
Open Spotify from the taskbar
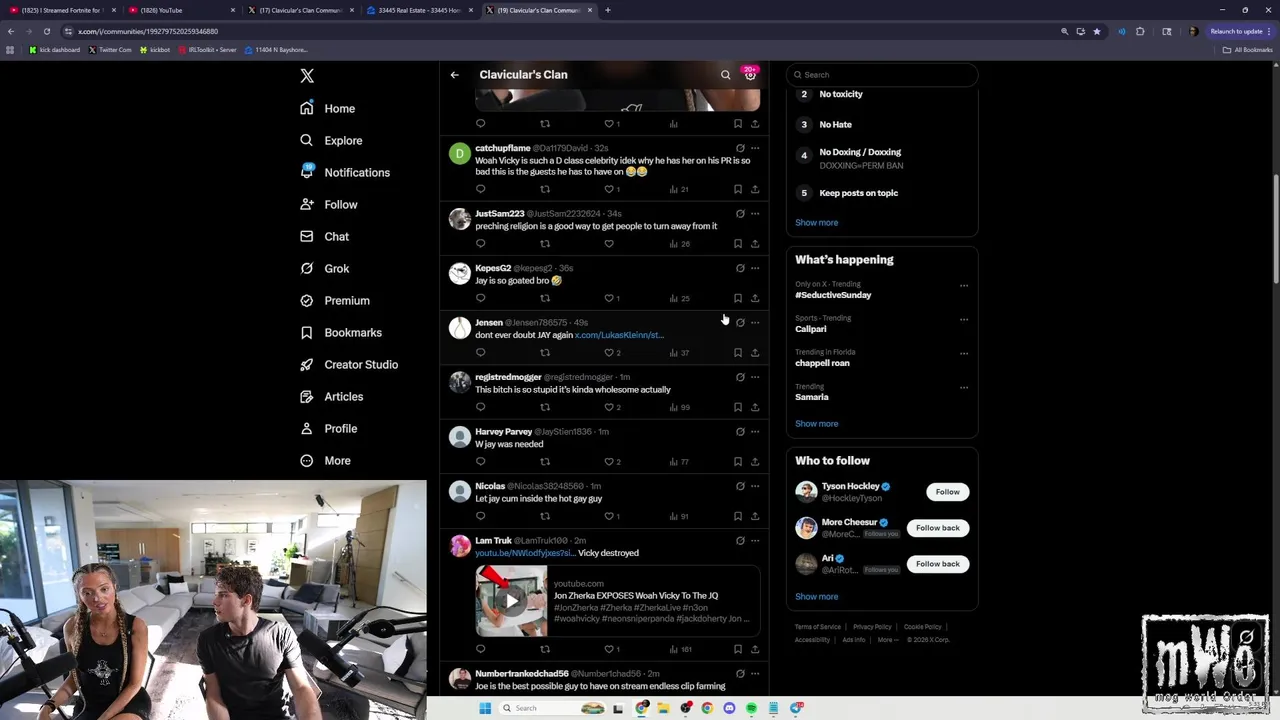pos(751,708)
